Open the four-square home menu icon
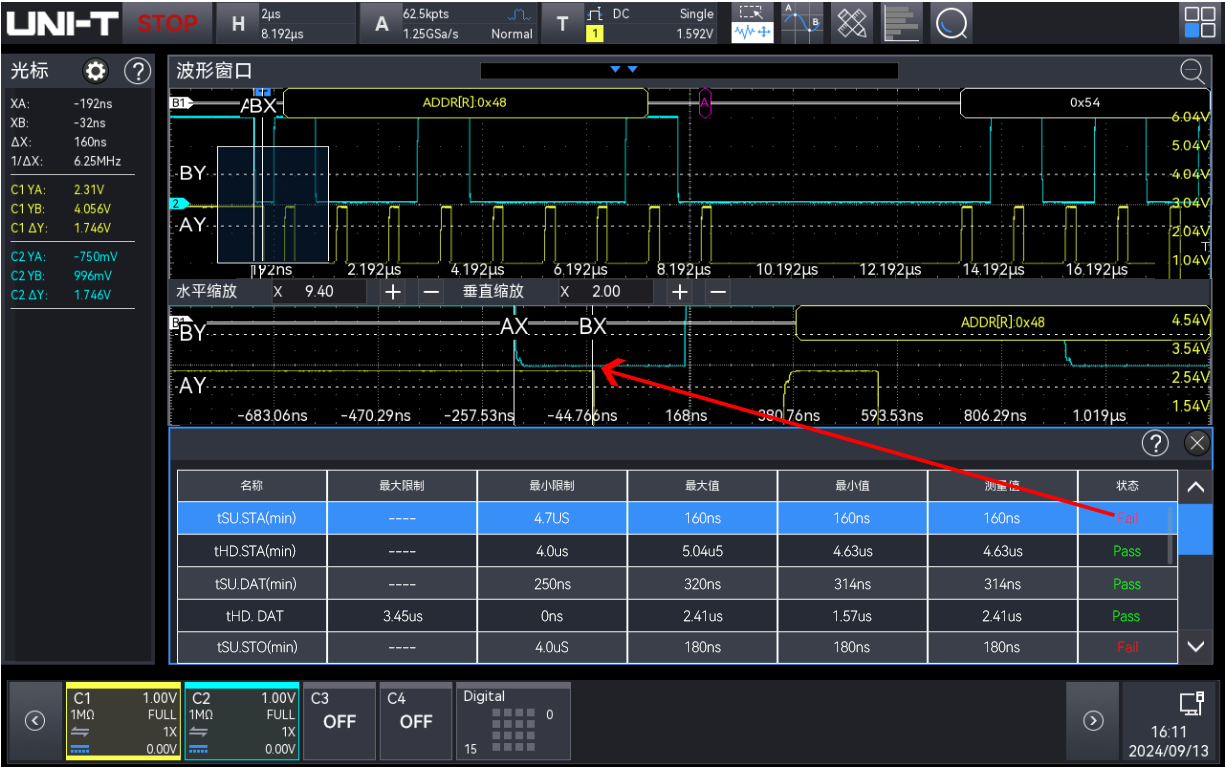The width and height of the screenshot is (1225, 767). pyautogui.click(x=1199, y=23)
